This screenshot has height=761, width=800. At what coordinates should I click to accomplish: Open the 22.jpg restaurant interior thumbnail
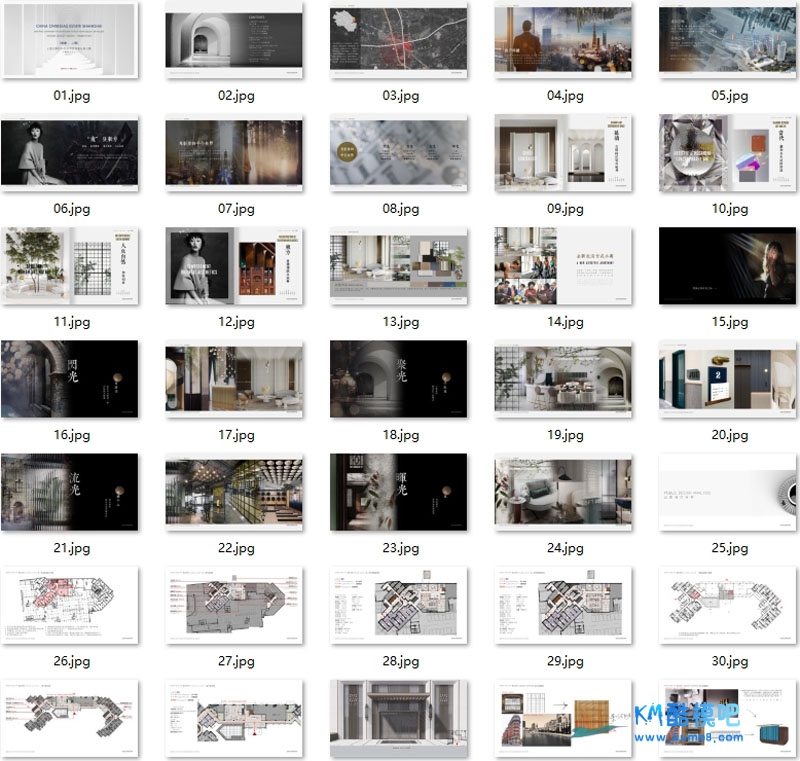(234, 493)
